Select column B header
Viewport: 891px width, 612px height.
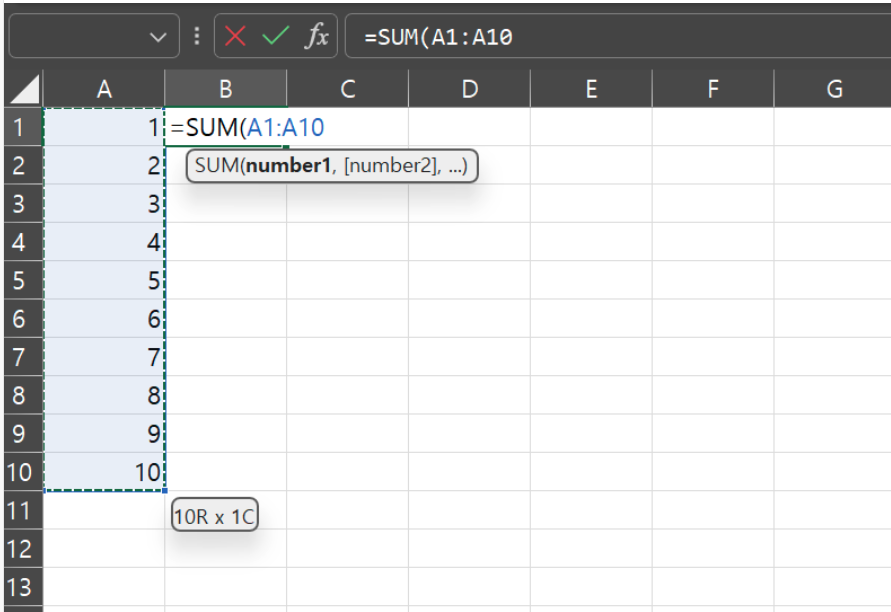point(226,89)
